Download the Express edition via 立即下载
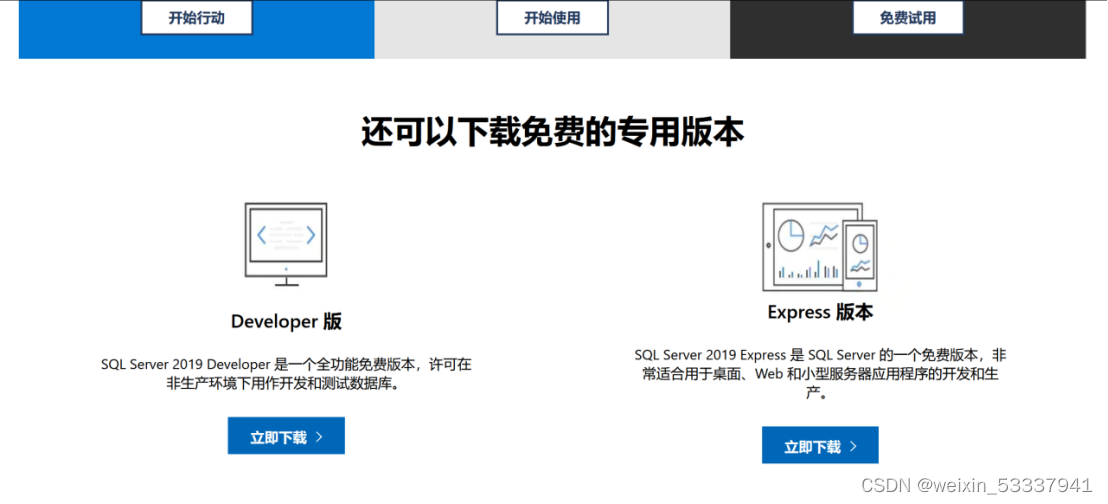The height and width of the screenshot is (504, 1108). pos(820,445)
